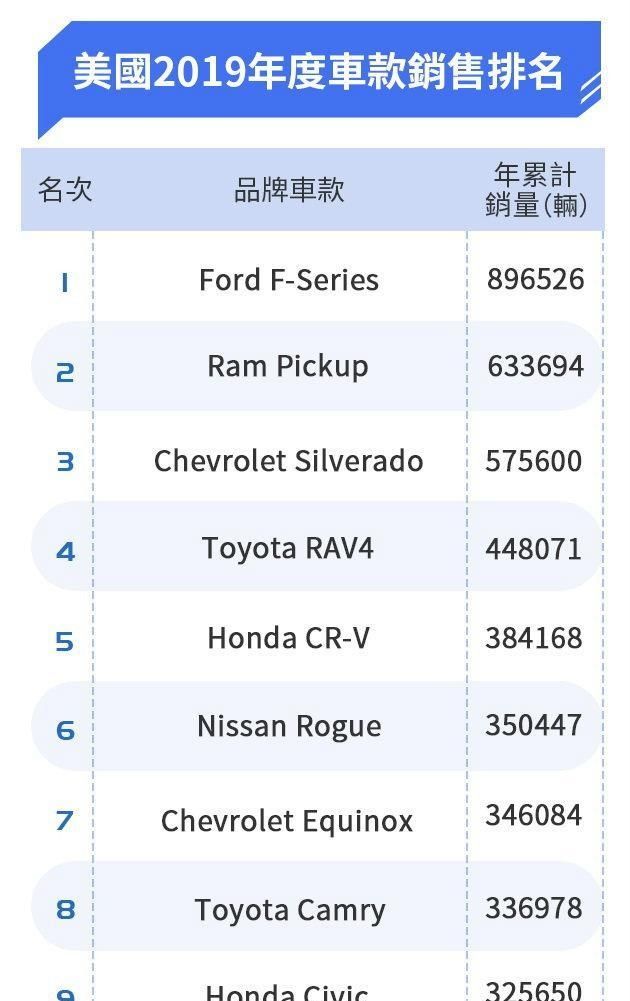Click the rank 4 number

click(x=65, y=552)
